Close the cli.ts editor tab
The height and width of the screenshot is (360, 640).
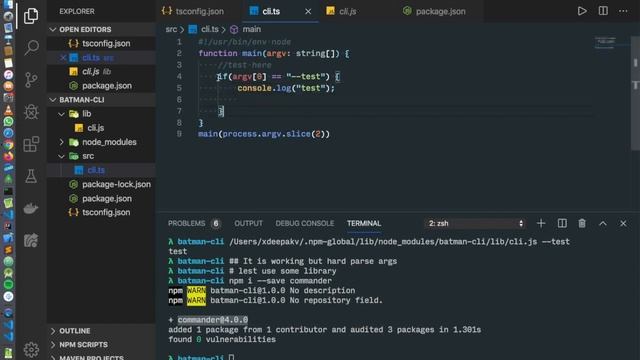(x=308, y=11)
